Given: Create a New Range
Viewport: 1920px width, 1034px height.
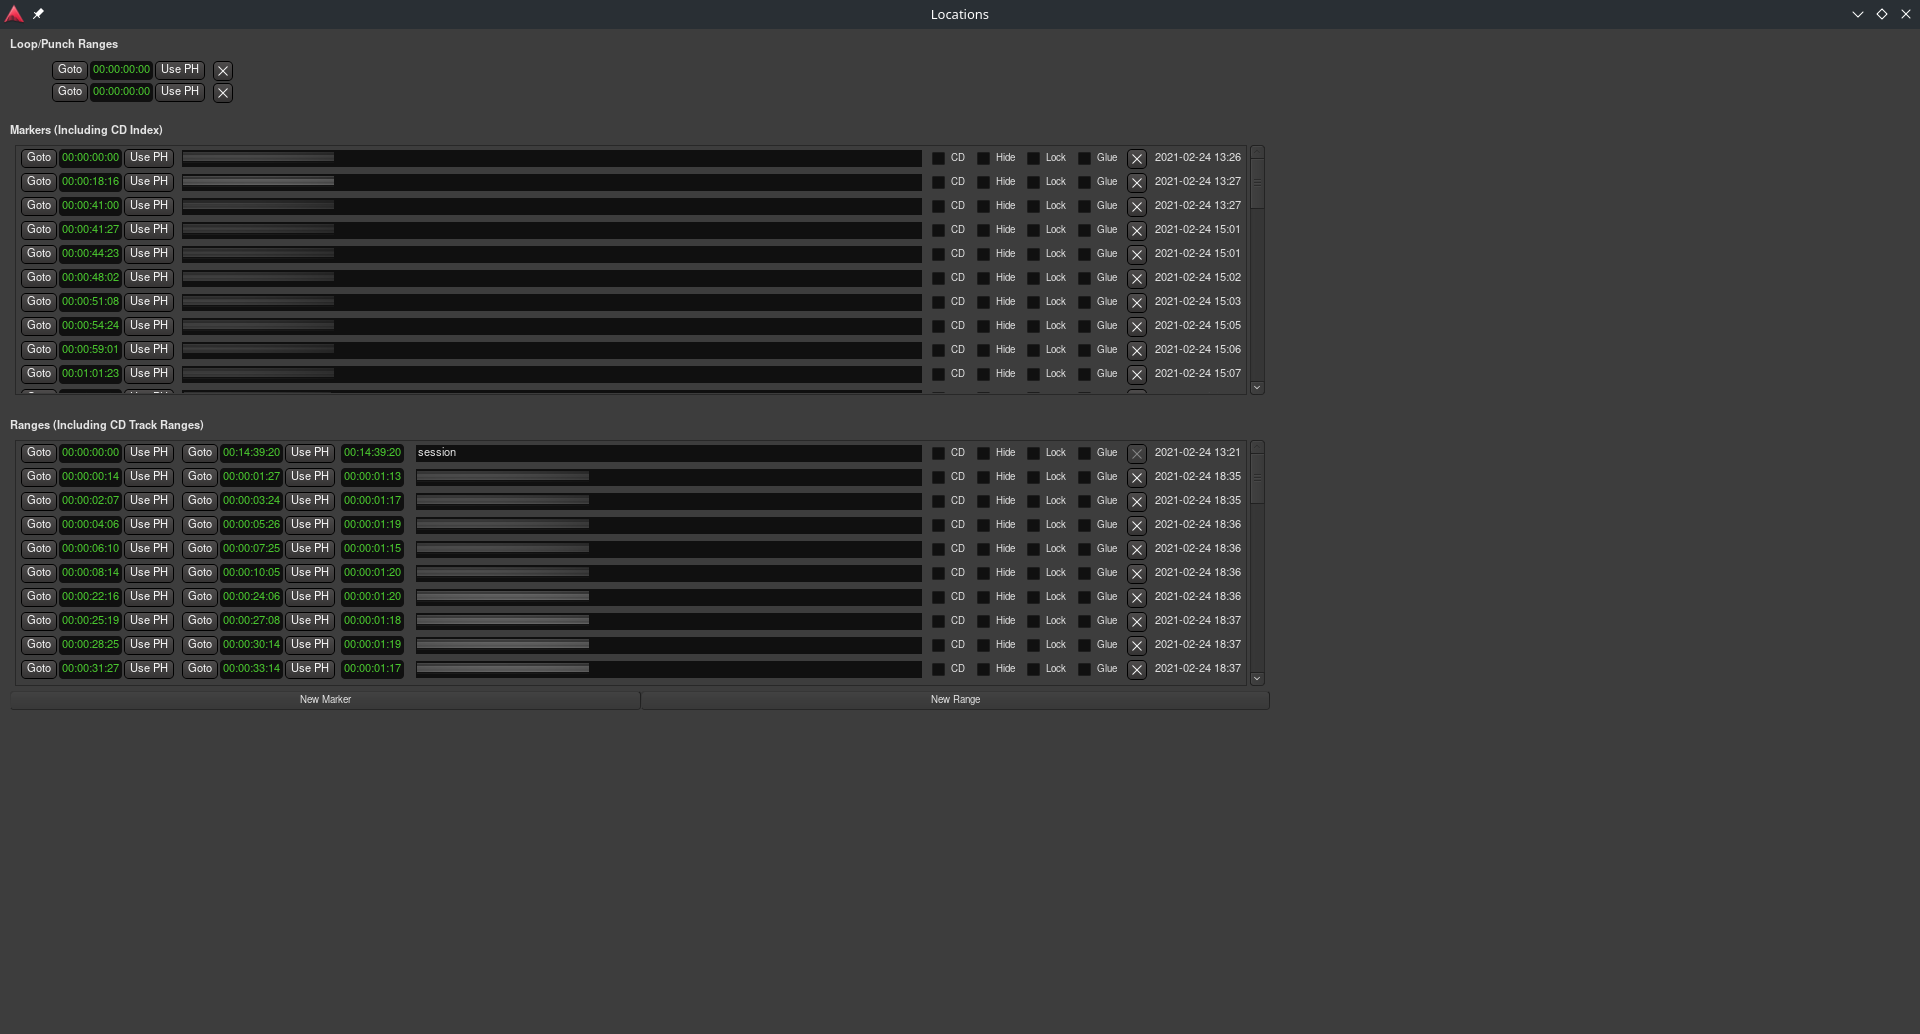Looking at the screenshot, I should pos(955,700).
